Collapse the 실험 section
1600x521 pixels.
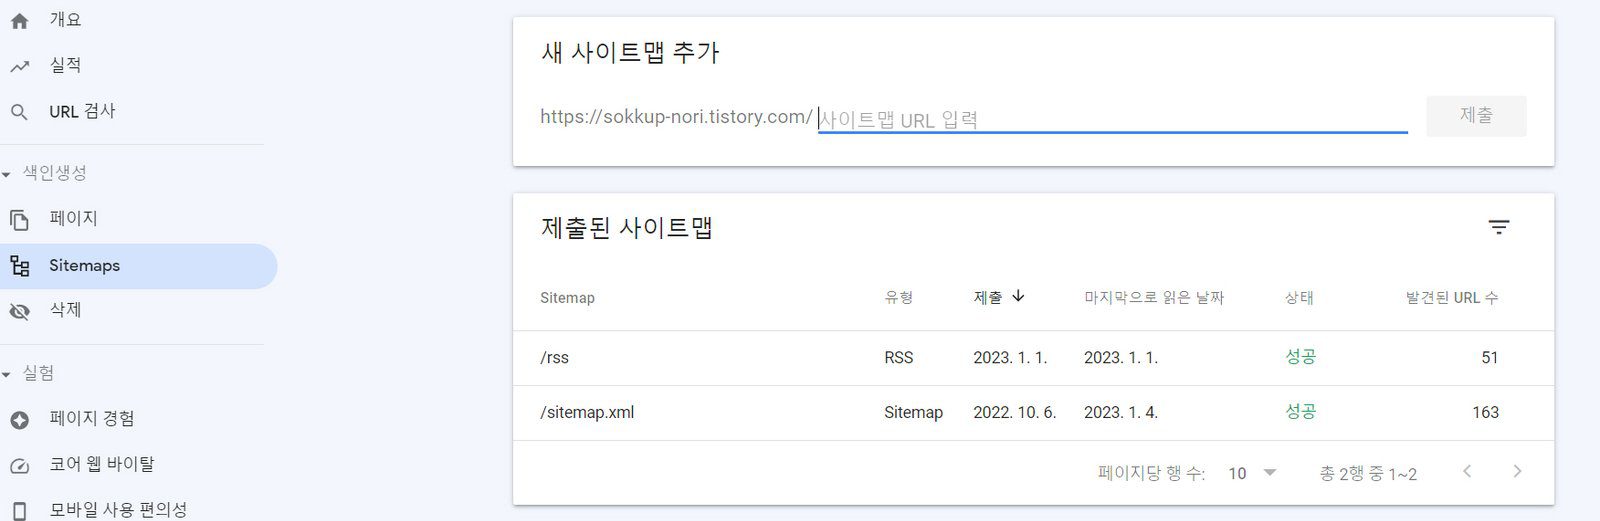pyautogui.click(x=7, y=374)
